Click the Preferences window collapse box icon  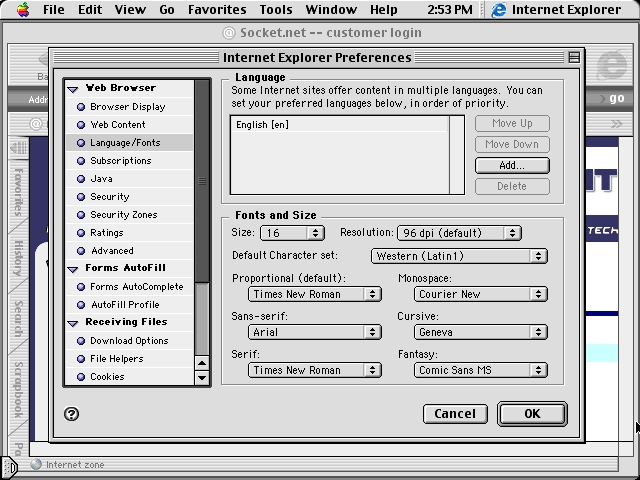tap(574, 58)
